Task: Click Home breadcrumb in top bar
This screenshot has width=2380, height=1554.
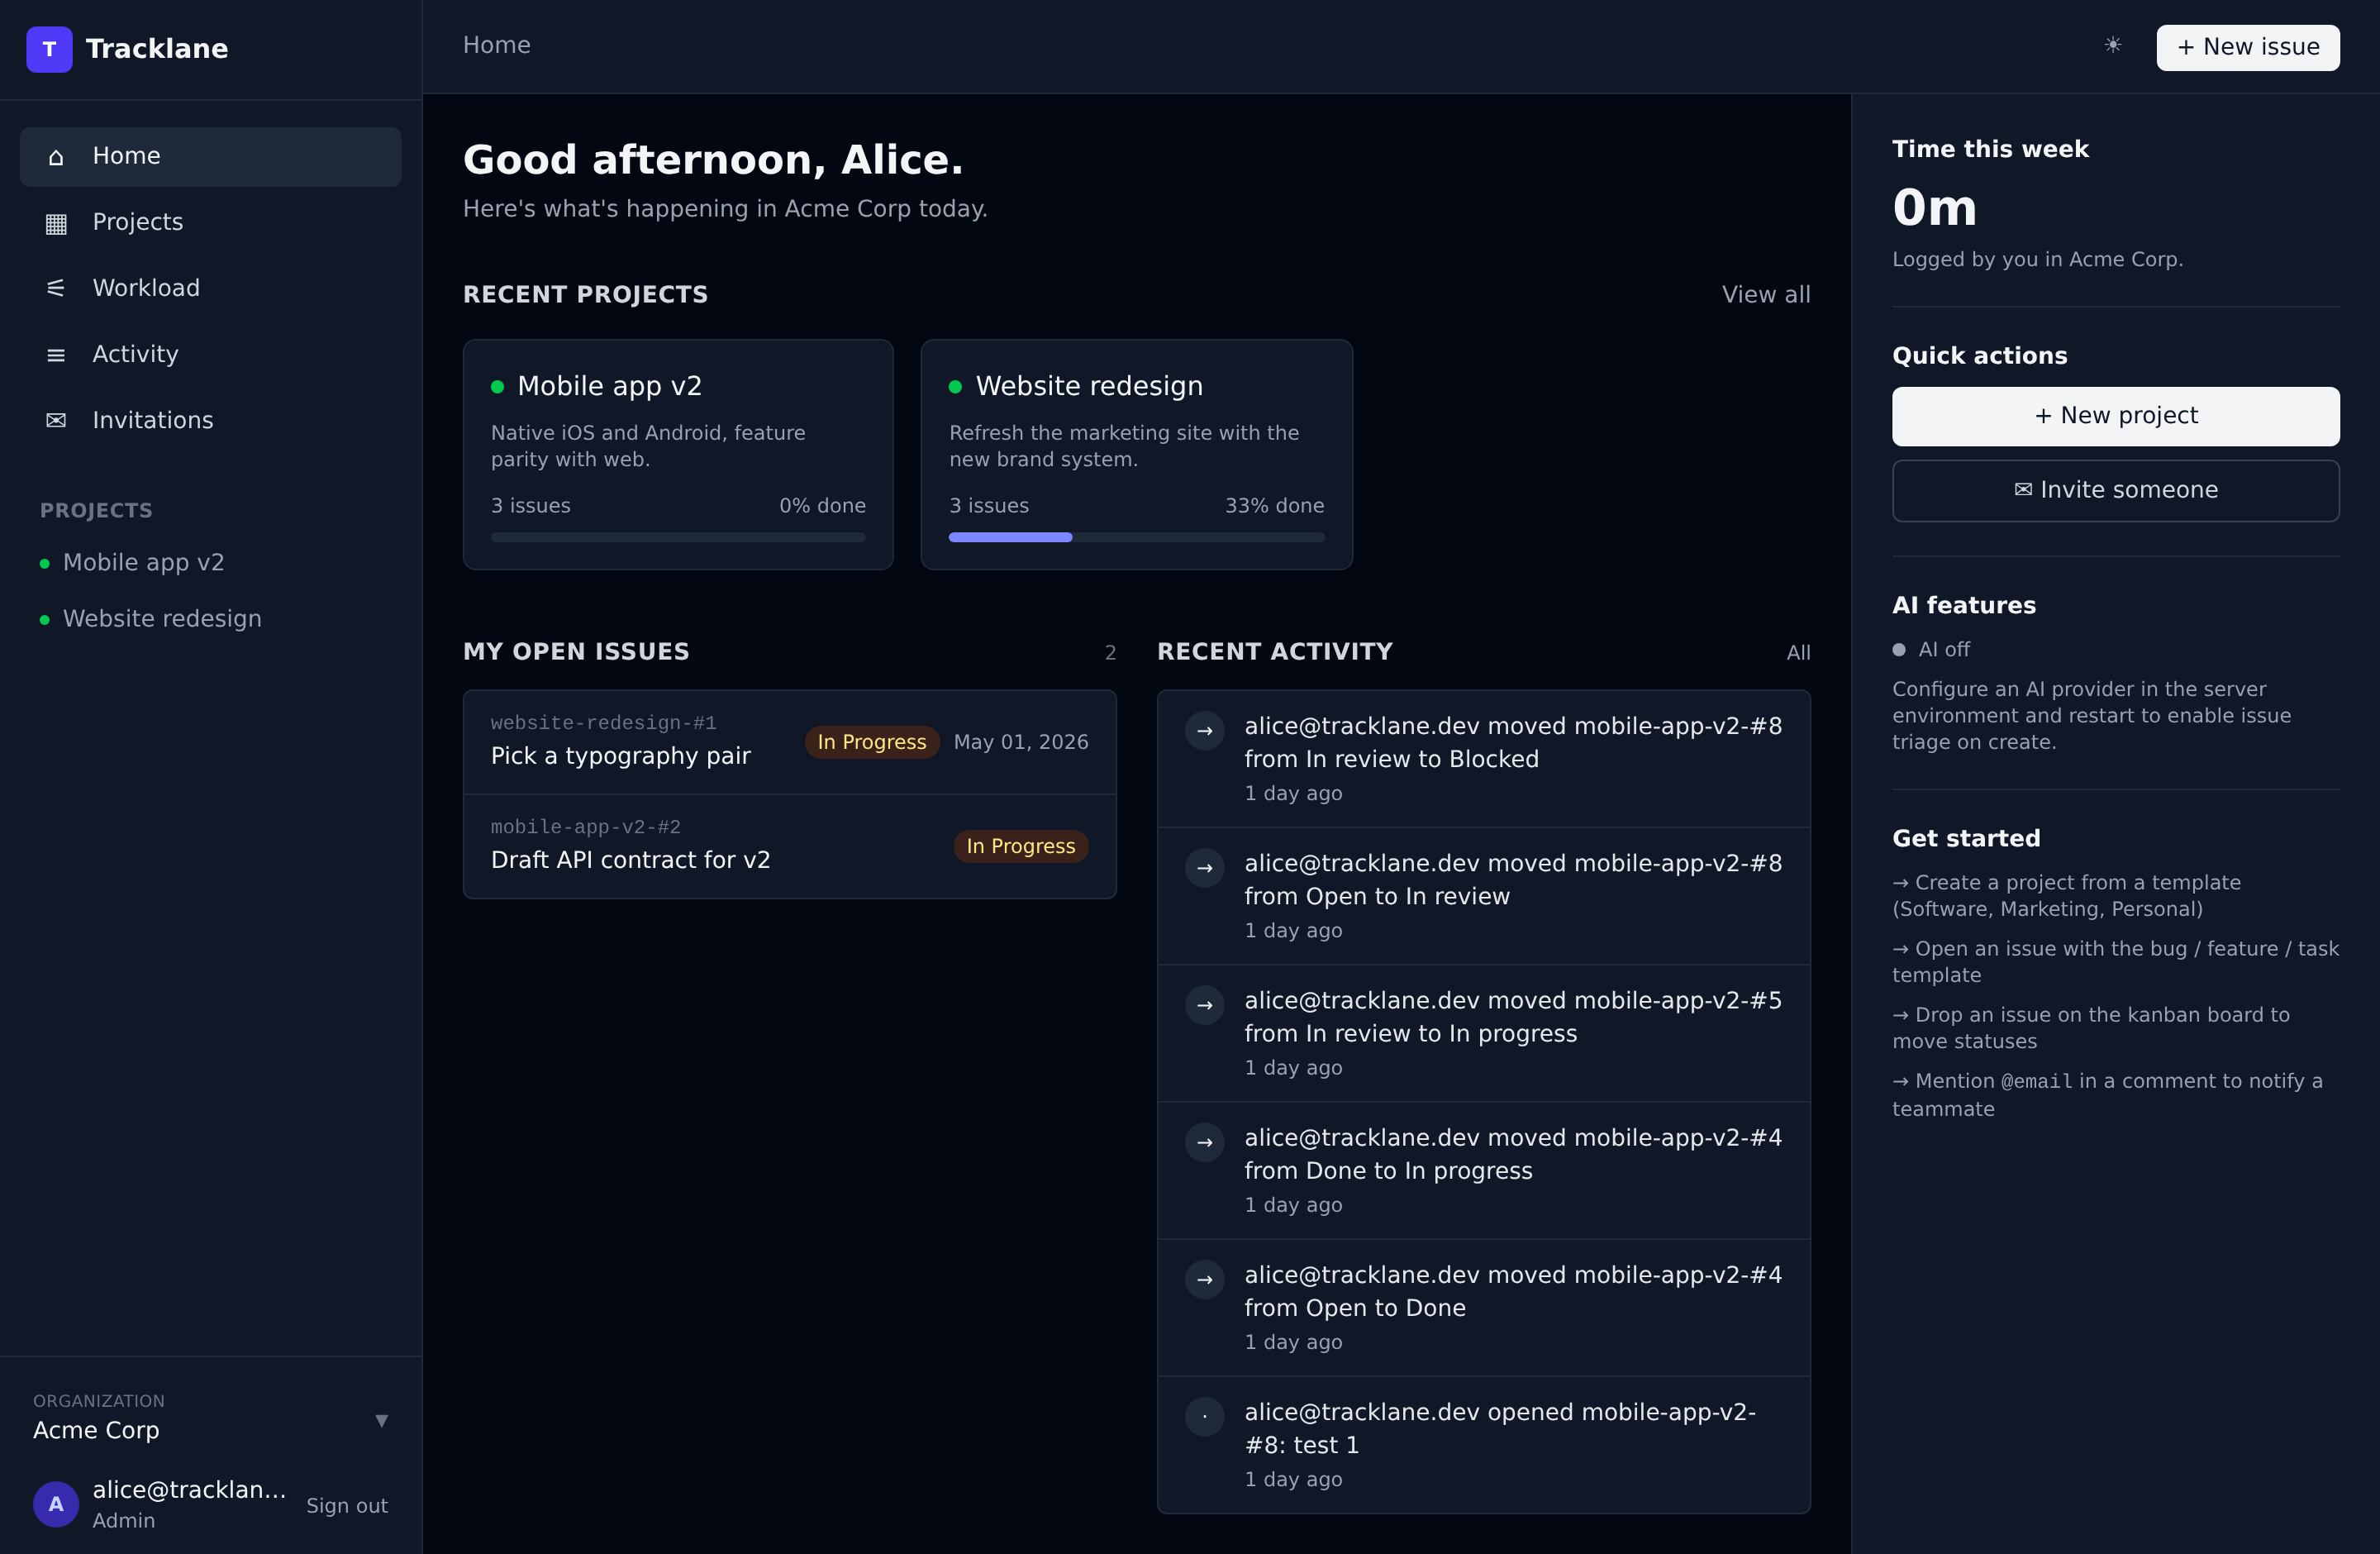Action: point(497,45)
